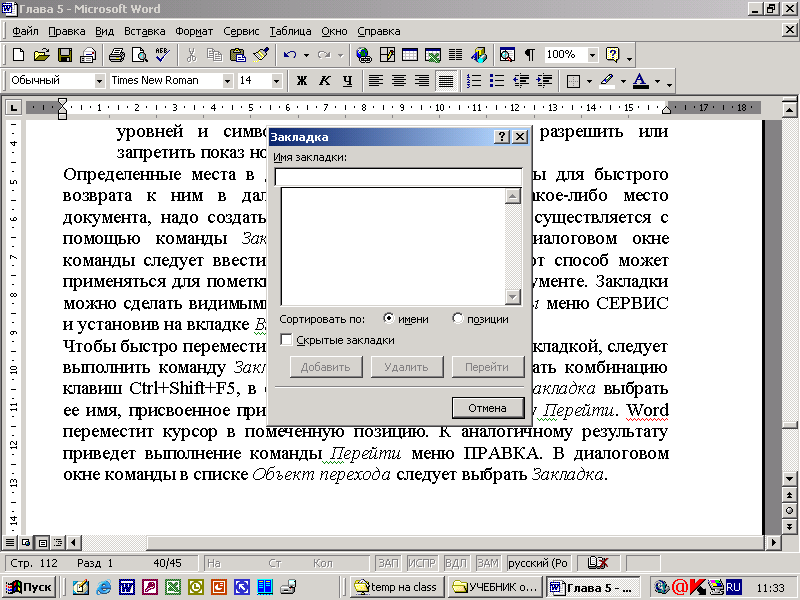Run spelling and grammar check

pyautogui.click(x=163, y=55)
